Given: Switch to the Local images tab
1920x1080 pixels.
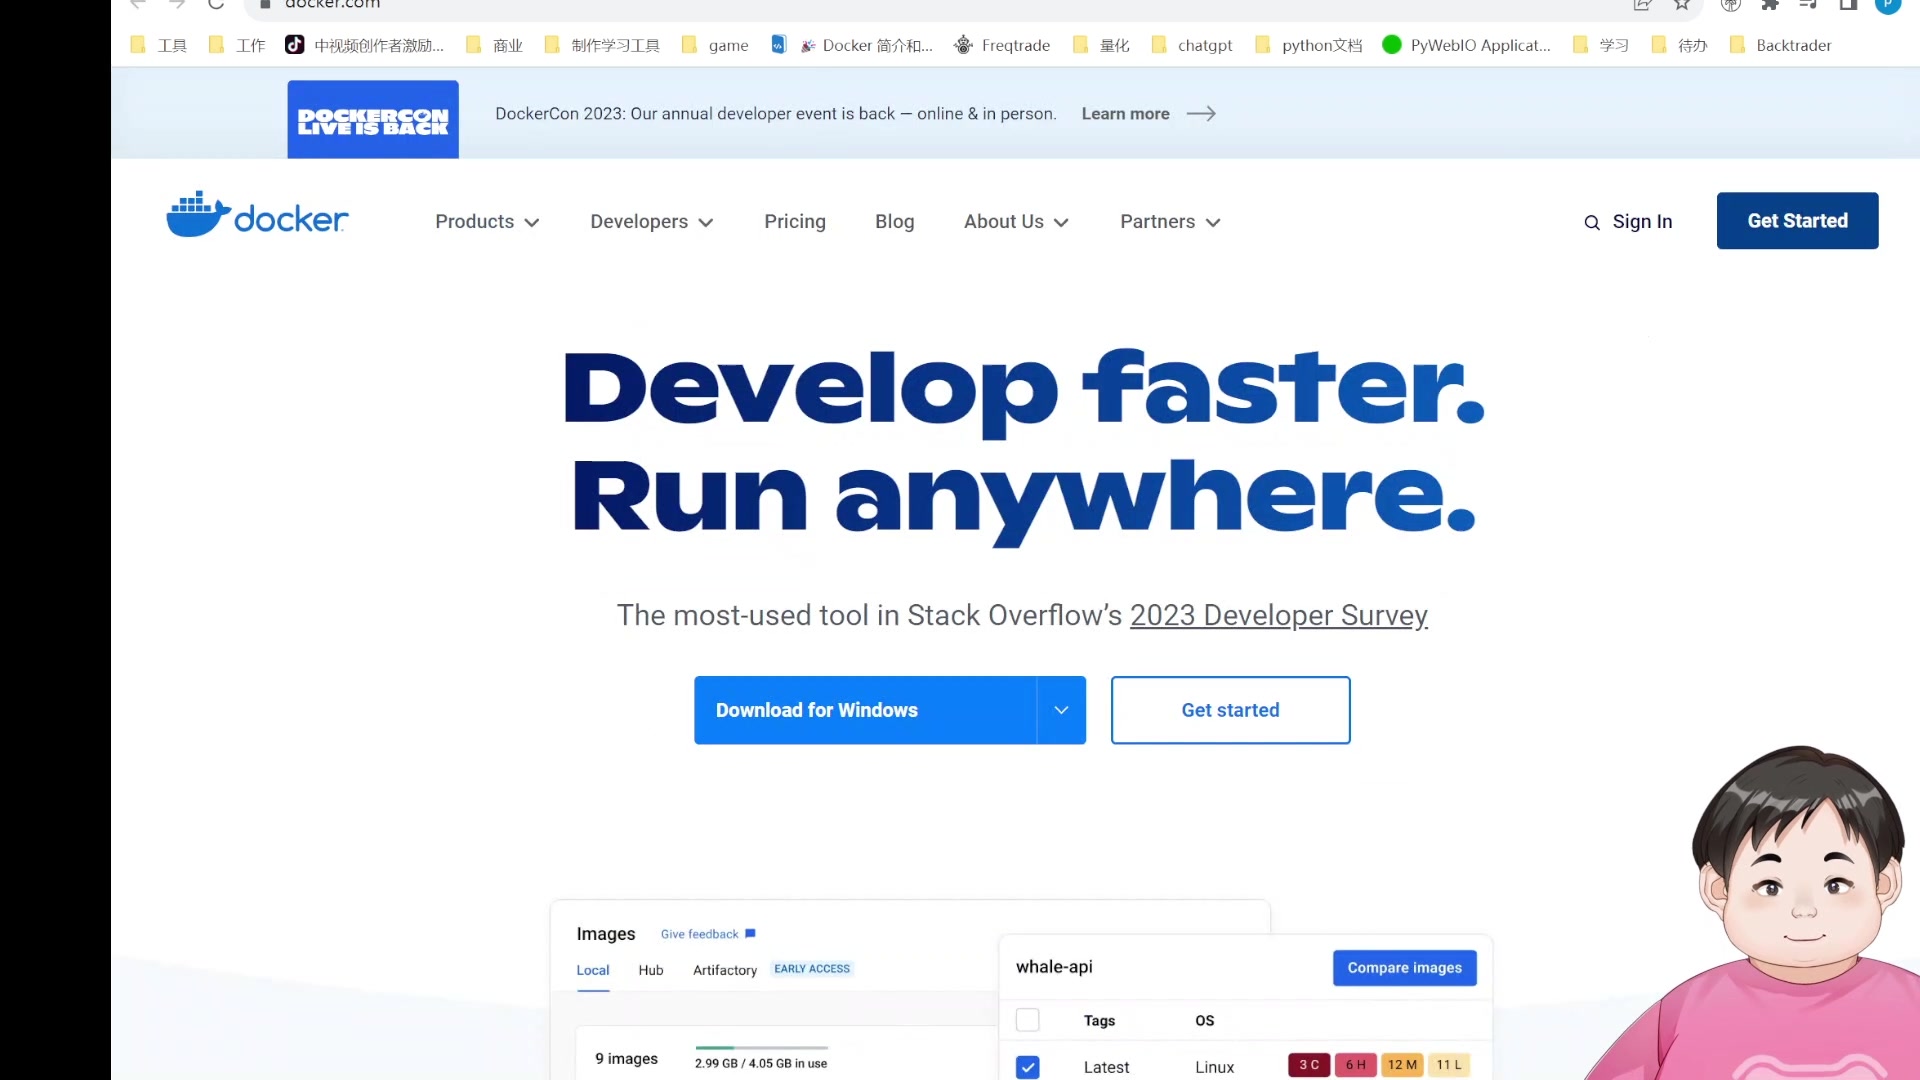Looking at the screenshot, I should point(593,971).
